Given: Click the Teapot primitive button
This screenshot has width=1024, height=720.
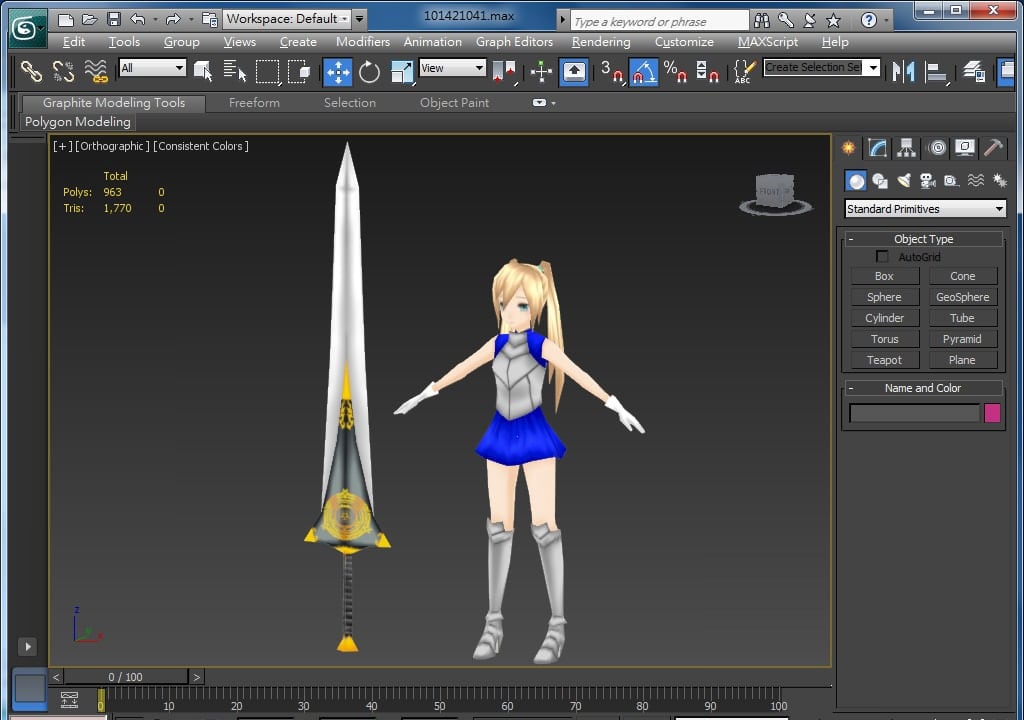Looking at the screenshot, I should click(x=884, y=360).
